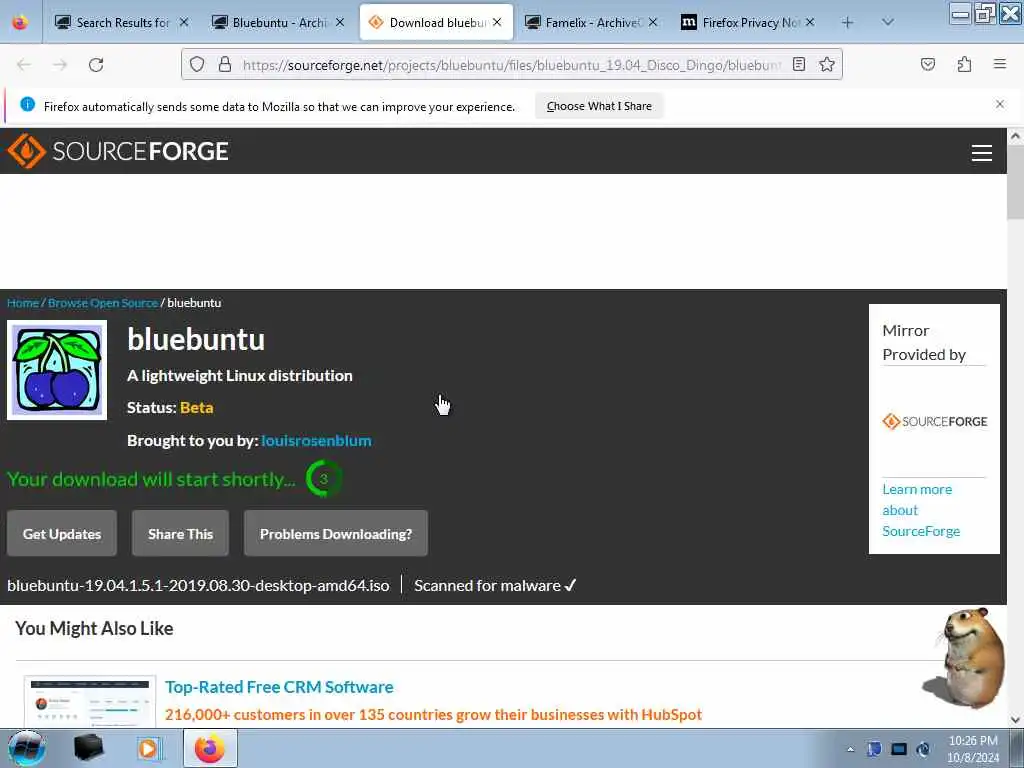Click the network monitor tray icon
This screenshot has height=768, width=1024.
coord(899,749)
